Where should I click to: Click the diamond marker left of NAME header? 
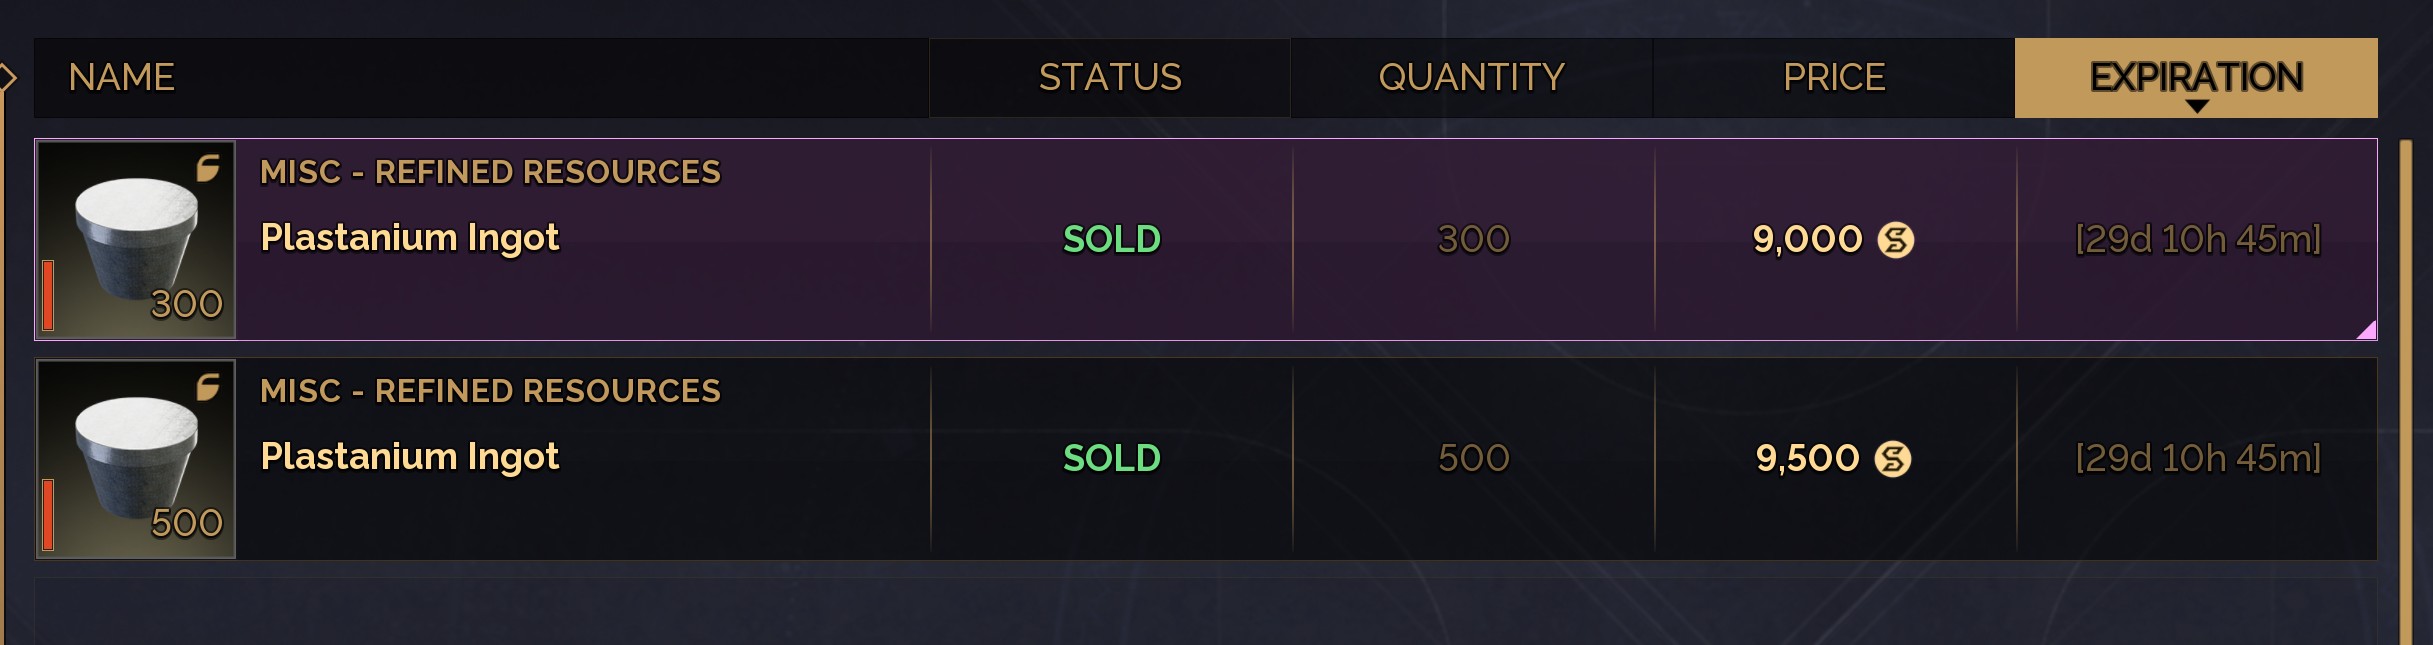pos(7,77)
